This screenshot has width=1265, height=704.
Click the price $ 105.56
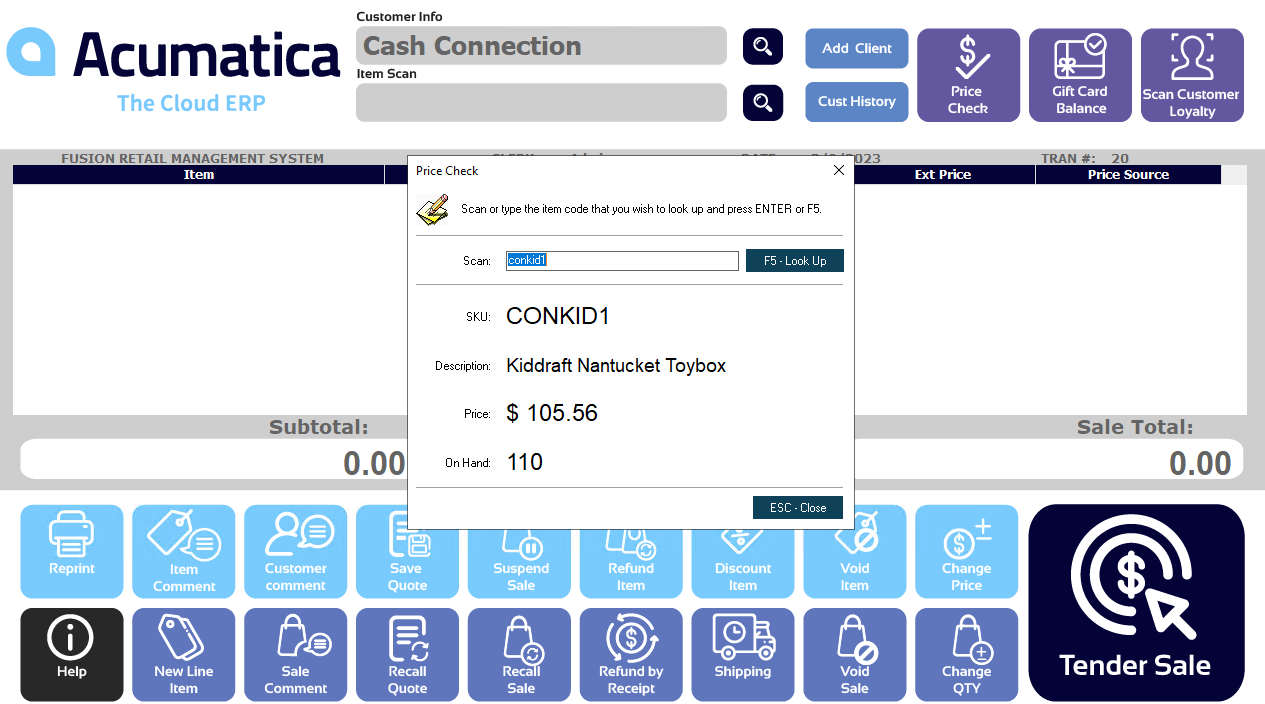tap(552, 413)
